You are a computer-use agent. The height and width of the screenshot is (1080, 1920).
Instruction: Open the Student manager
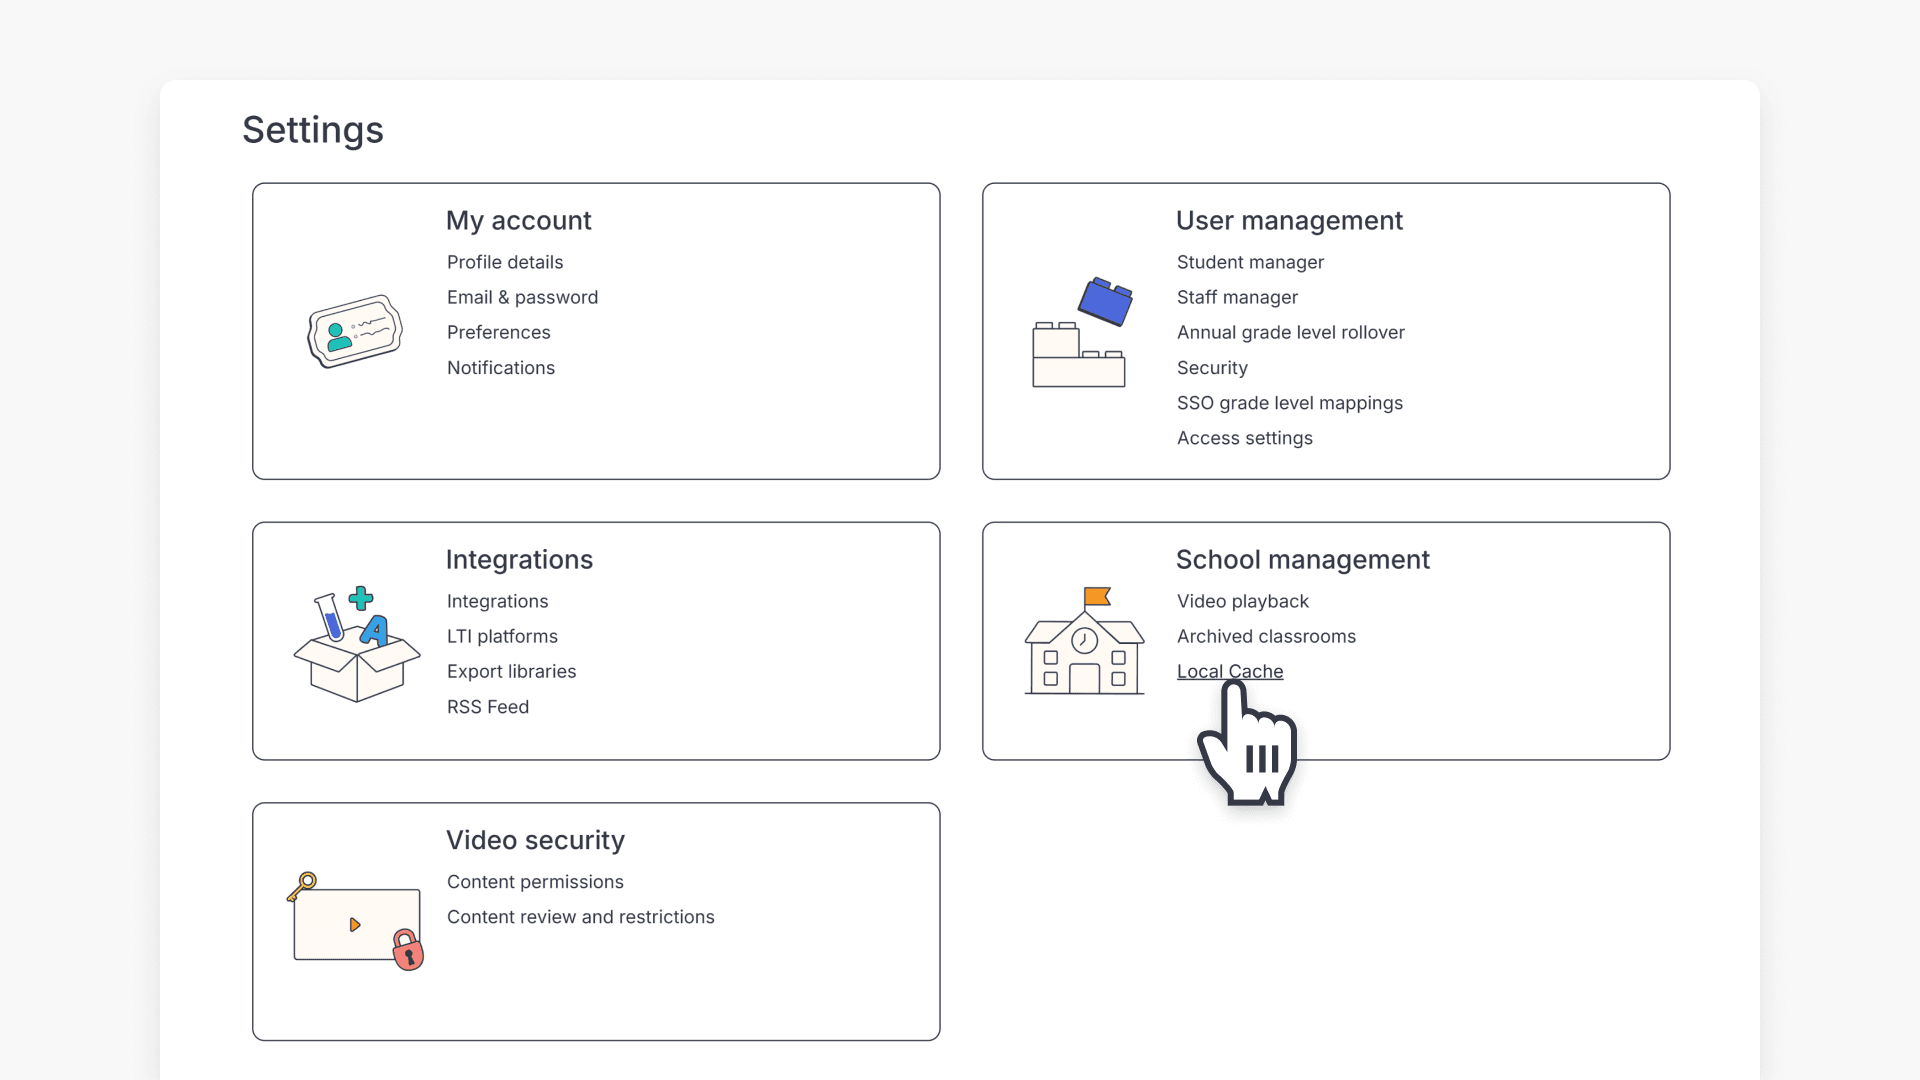point(1250,262)
